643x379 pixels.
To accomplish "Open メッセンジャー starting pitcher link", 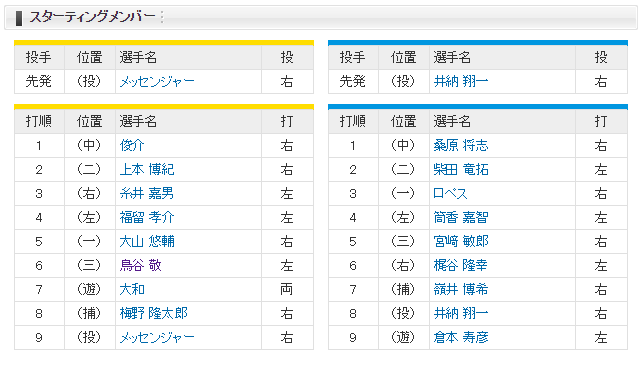I will (x=157, y=82).
